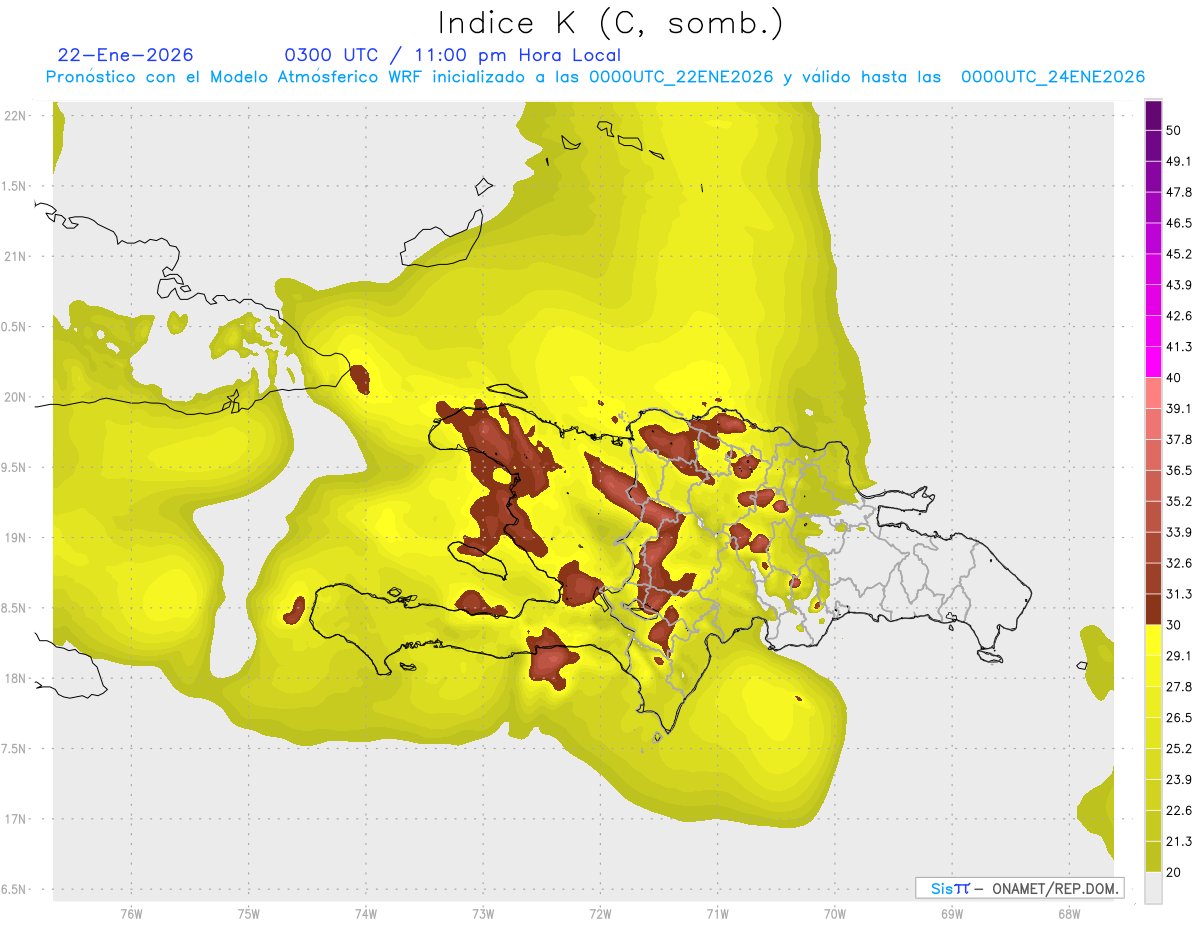Viewport: 1200px width, 927px height.
Task: Select the salmon swatch between 39.1 and 40
Action: [1153, 393]
